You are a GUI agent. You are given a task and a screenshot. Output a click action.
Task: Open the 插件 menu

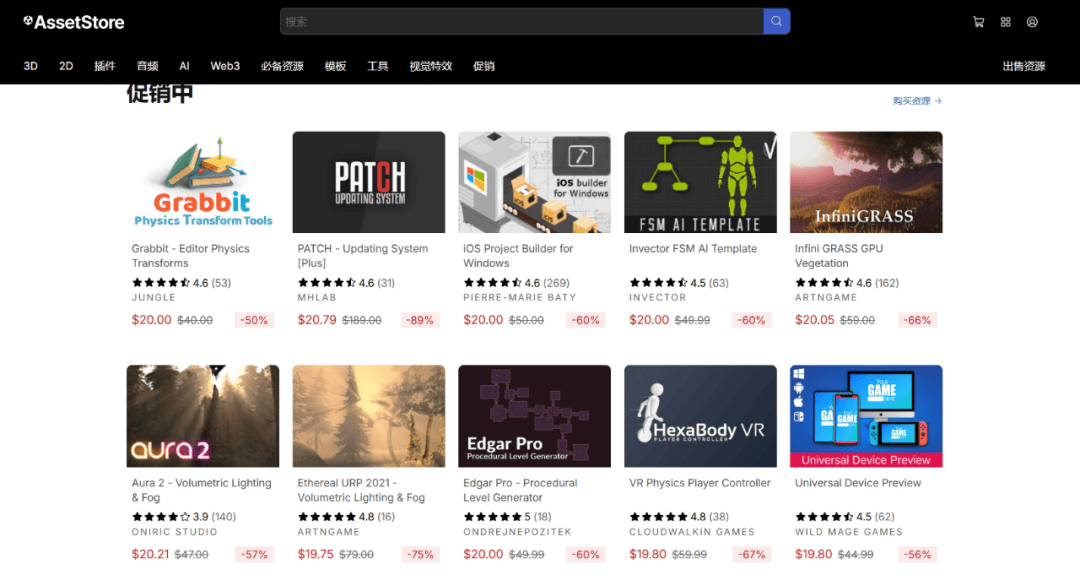pos(105,66)
